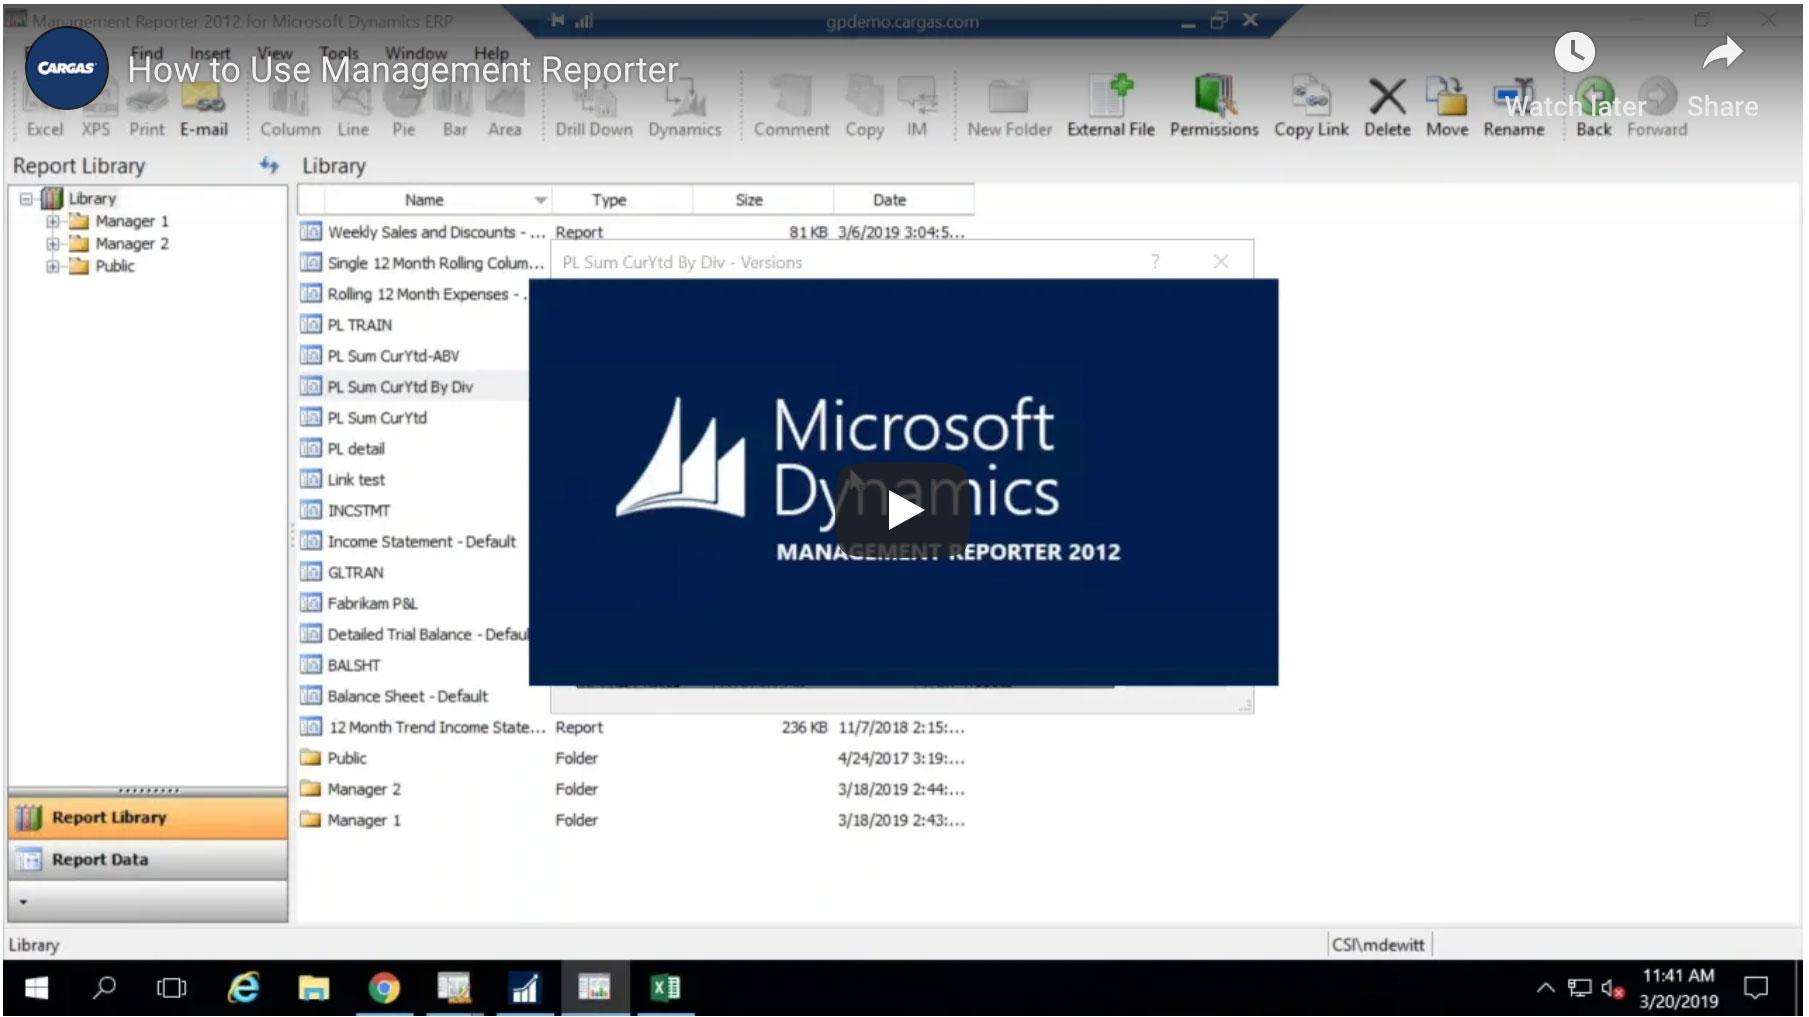Click the Copy toolbar icon
Image resolution: width=1809 pixels, height=1017 pixels.
click(864, 108)
